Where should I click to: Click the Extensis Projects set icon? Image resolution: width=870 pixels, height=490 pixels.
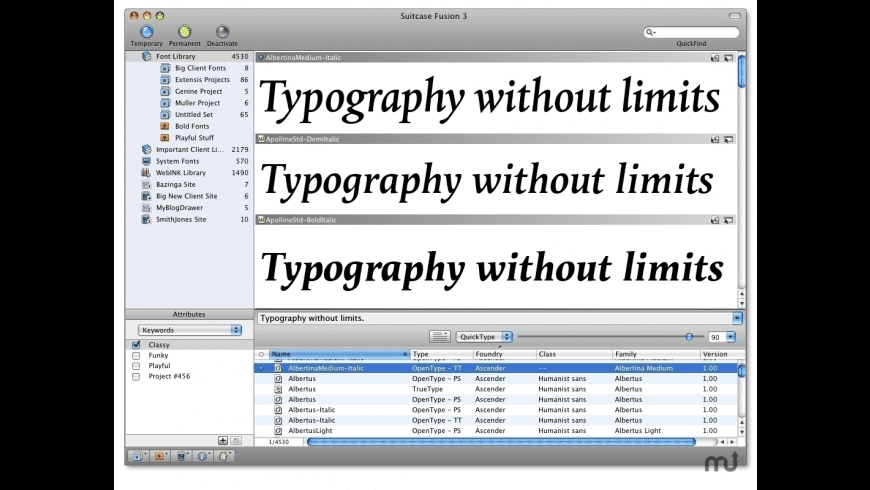tap(165, 79)
